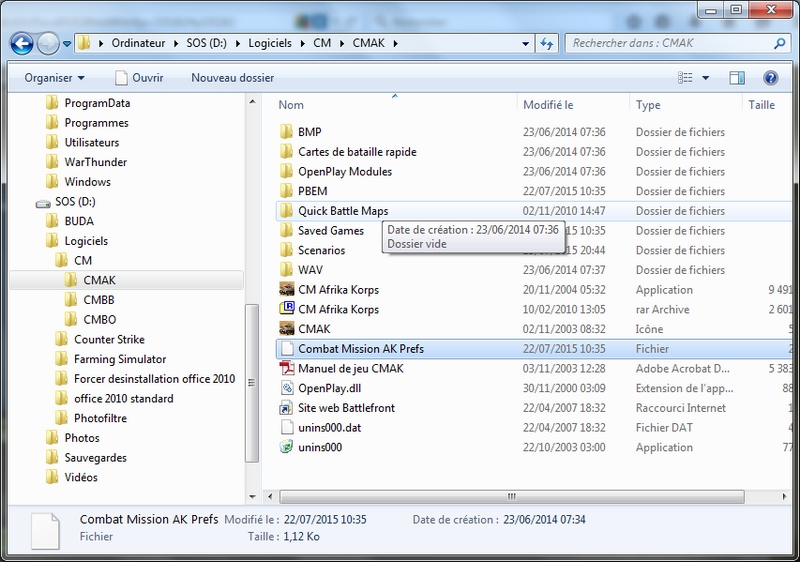Screen dimensions: 800x562
Task: Click the horizontal scrollbar thumb in file list
Action: (511, 496)
